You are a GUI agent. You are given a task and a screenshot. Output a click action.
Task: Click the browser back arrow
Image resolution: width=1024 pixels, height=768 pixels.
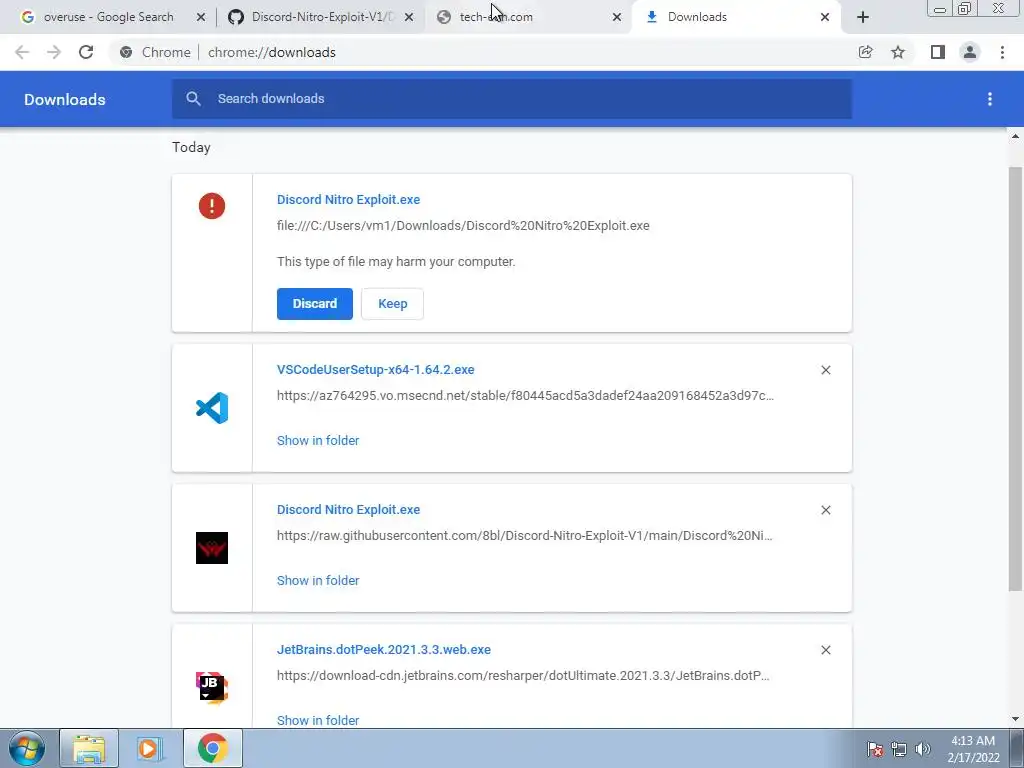pos(22,52)
